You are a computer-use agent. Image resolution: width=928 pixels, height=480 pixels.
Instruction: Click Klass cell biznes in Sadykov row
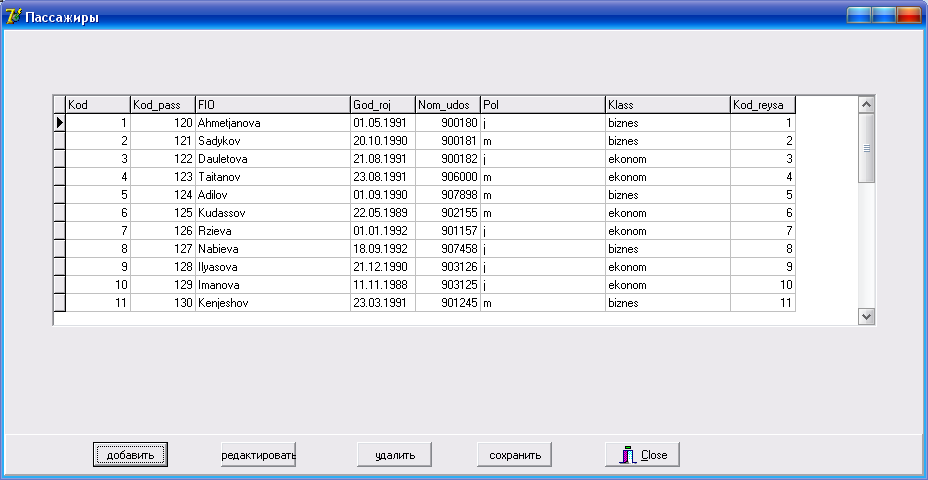tap(668, 141)
